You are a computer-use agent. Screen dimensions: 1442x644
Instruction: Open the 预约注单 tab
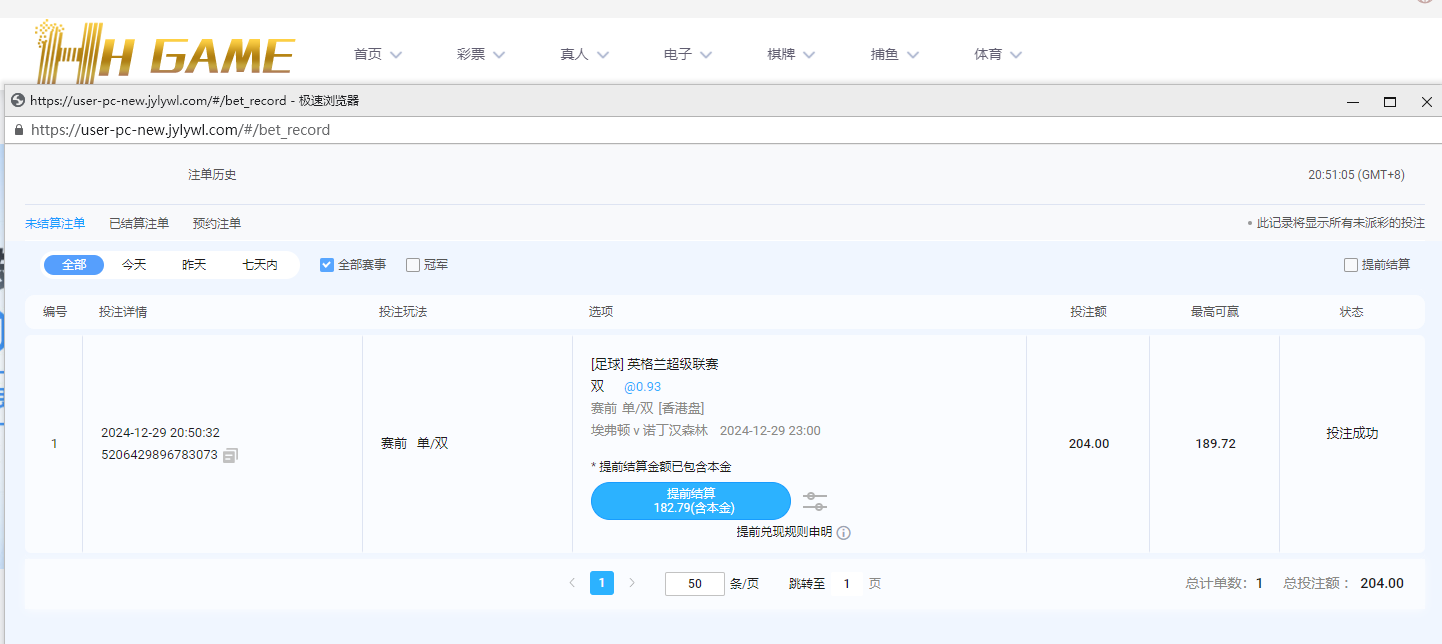pos(217,224)
